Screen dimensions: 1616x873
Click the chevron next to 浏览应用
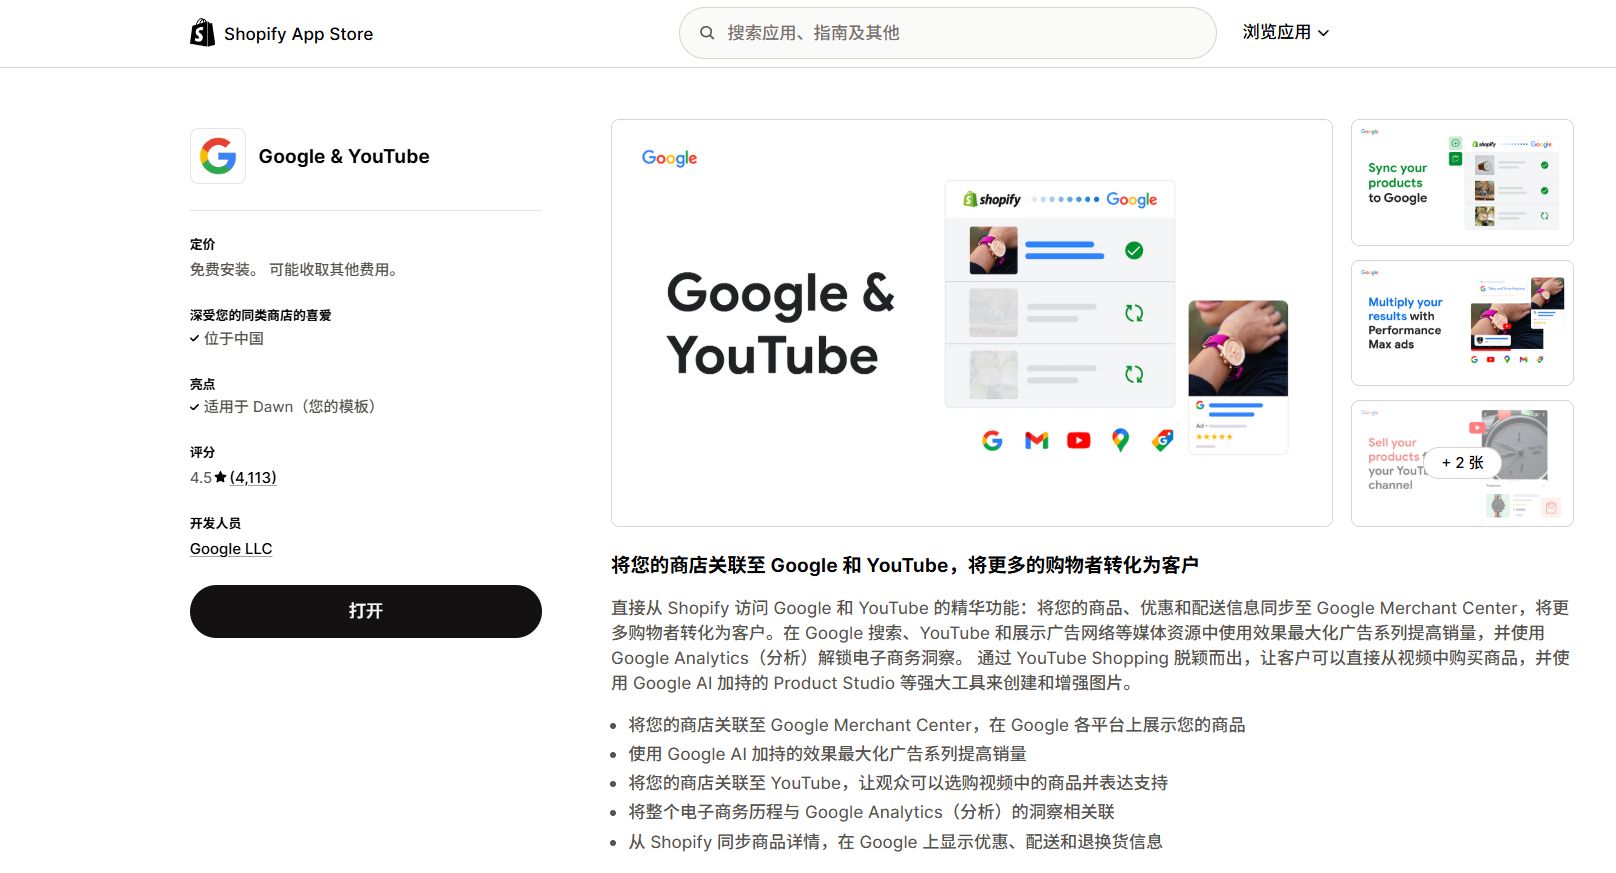[1323, 33]
